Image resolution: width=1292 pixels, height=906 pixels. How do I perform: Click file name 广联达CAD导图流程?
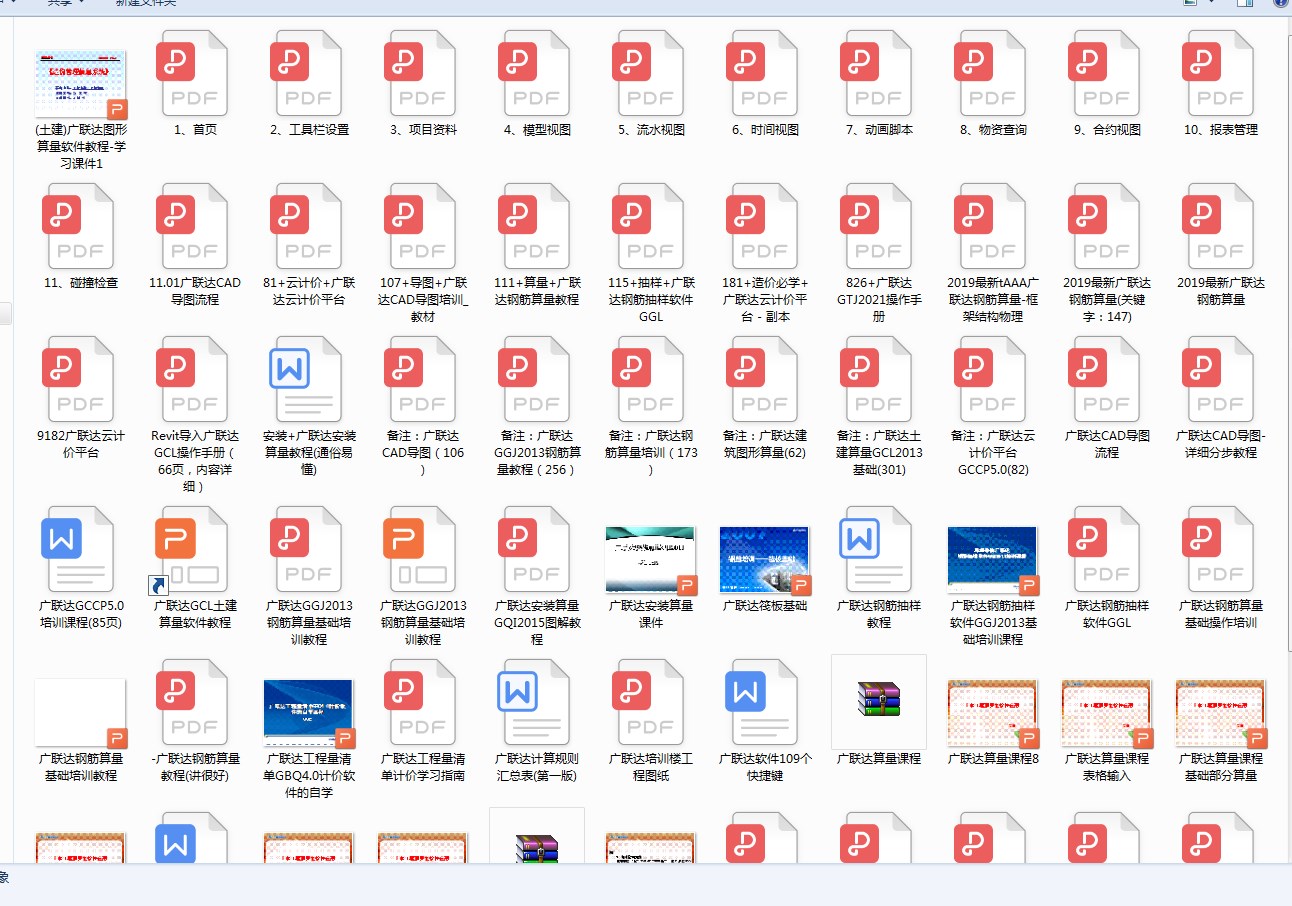1107,444
